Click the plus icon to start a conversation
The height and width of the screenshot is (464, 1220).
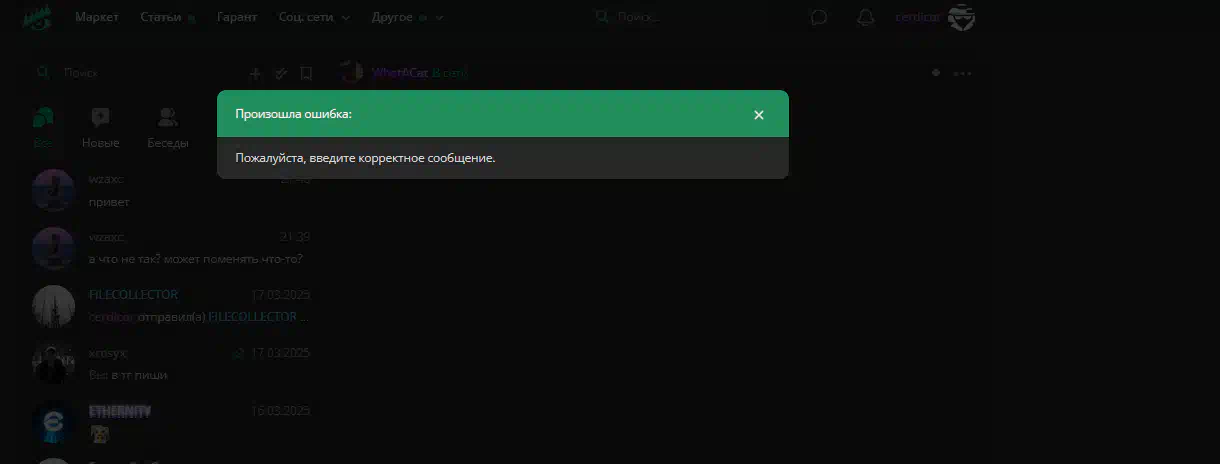(x=255, y=73)
